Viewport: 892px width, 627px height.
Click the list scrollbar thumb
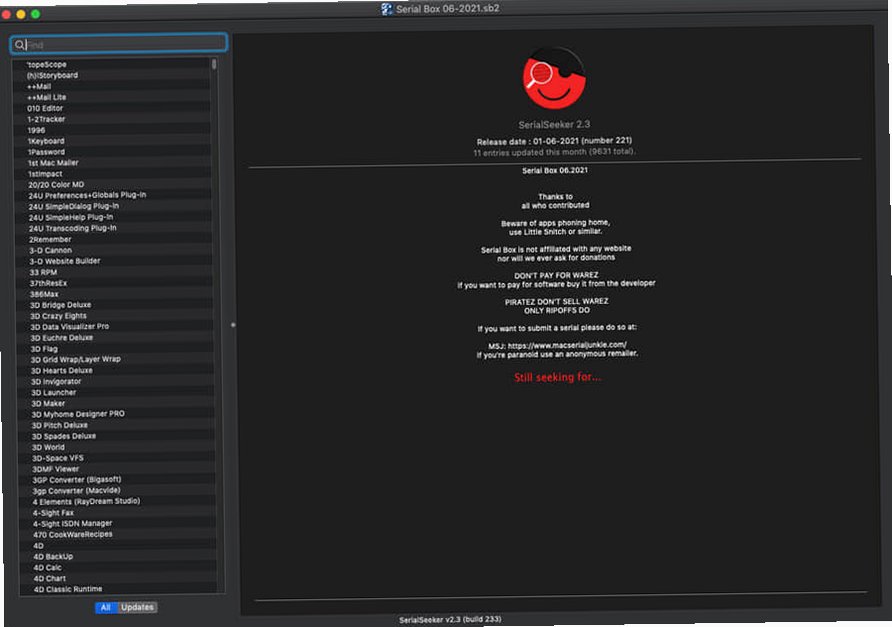214,64
